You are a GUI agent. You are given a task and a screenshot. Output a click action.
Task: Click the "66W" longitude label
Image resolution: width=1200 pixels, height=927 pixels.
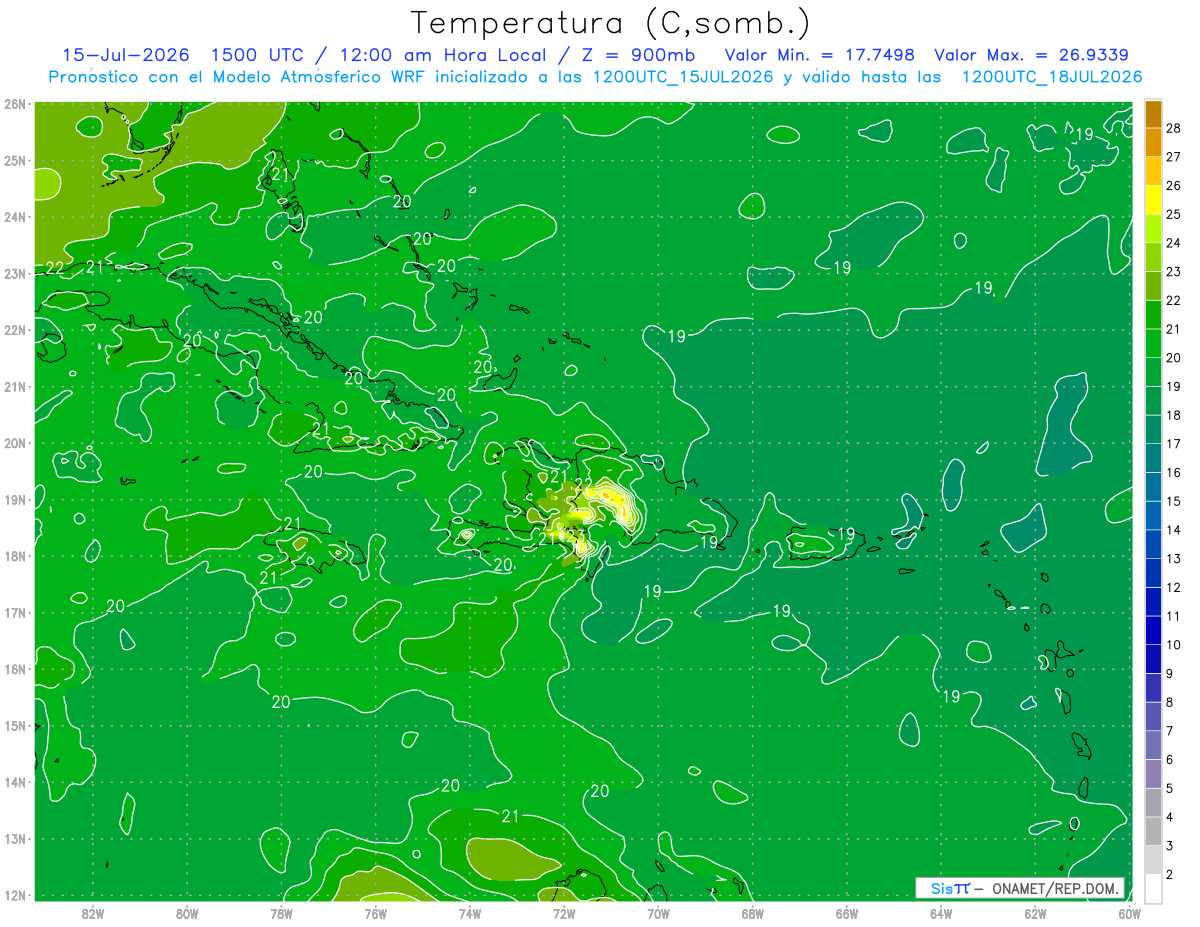click(x=847, y=913)
